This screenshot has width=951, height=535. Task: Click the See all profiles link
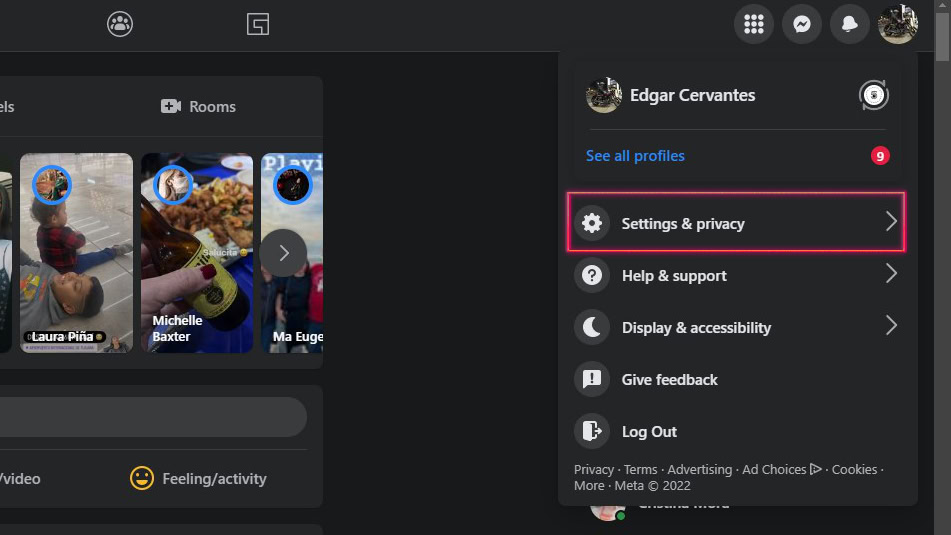pyautogui.click(x=635, y=156)
